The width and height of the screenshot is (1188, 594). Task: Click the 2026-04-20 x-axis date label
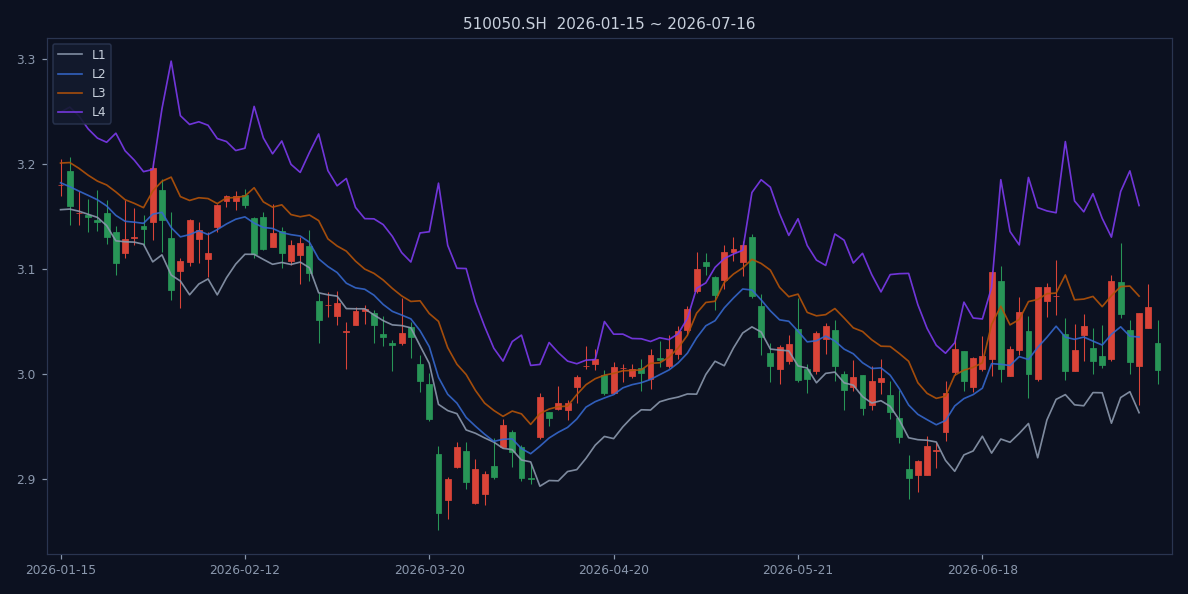(614, 570)
